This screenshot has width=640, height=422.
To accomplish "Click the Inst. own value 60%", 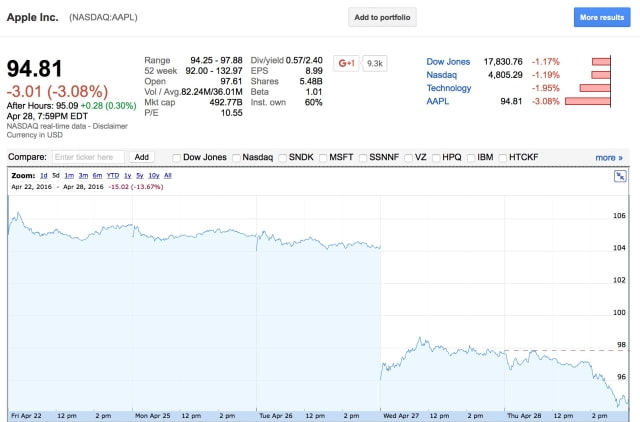I will click(313, 102).
